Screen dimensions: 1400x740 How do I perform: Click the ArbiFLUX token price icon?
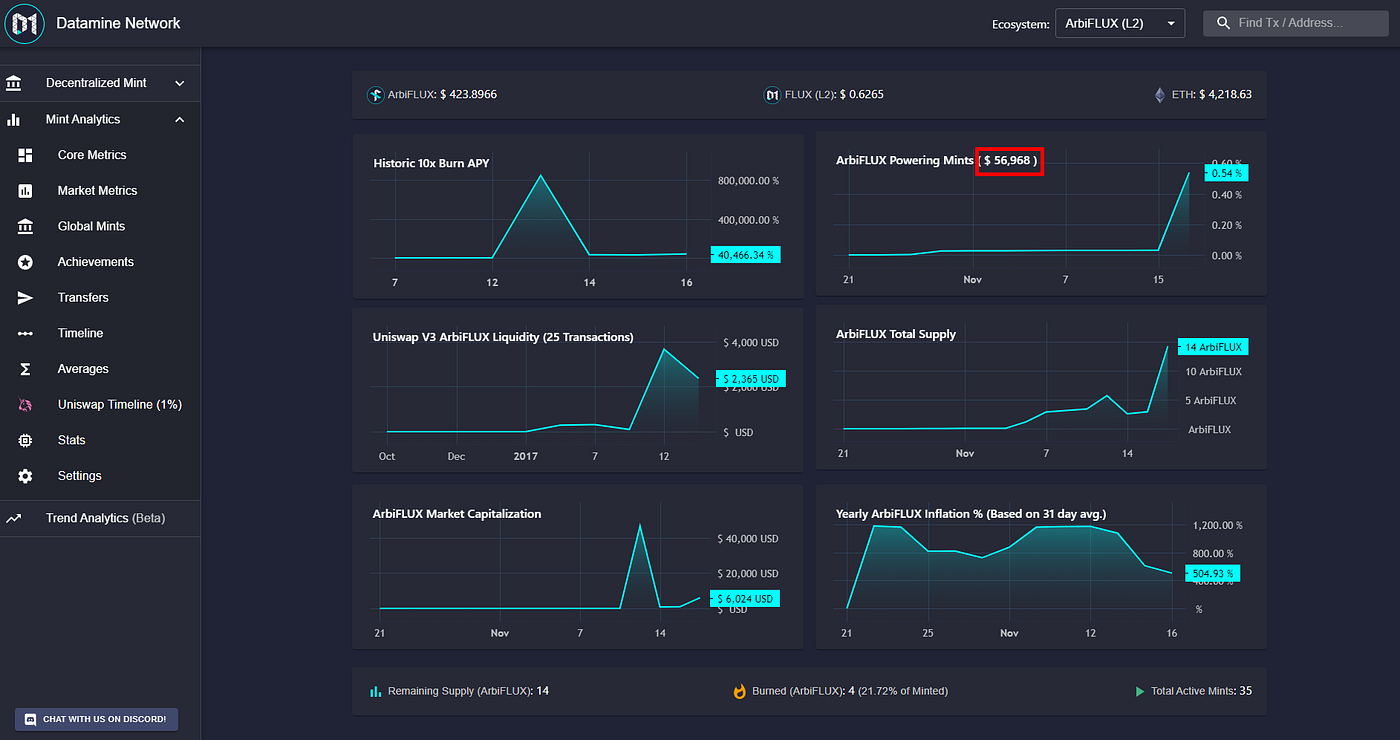[376, 95]
